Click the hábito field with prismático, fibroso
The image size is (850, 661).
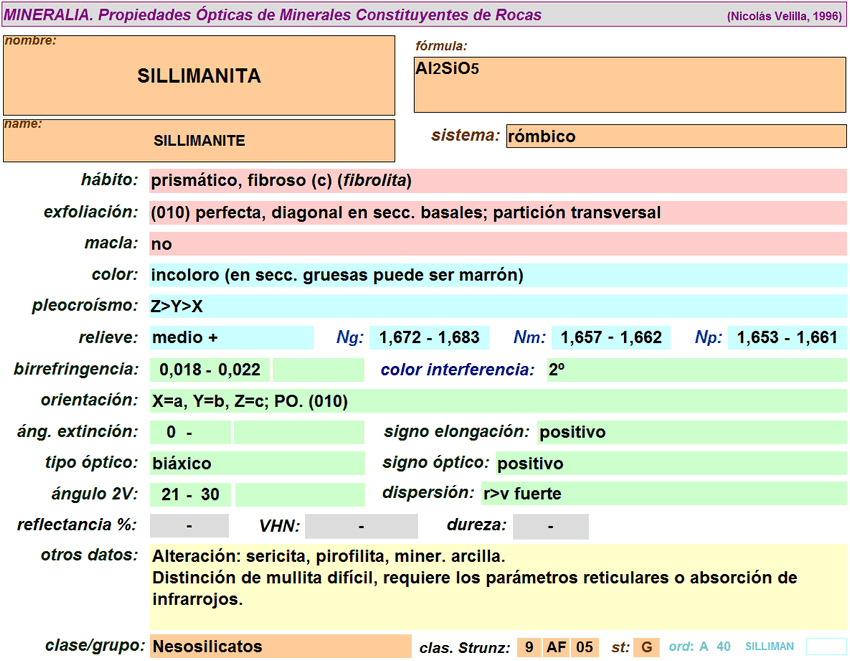[x=498, y=181]
